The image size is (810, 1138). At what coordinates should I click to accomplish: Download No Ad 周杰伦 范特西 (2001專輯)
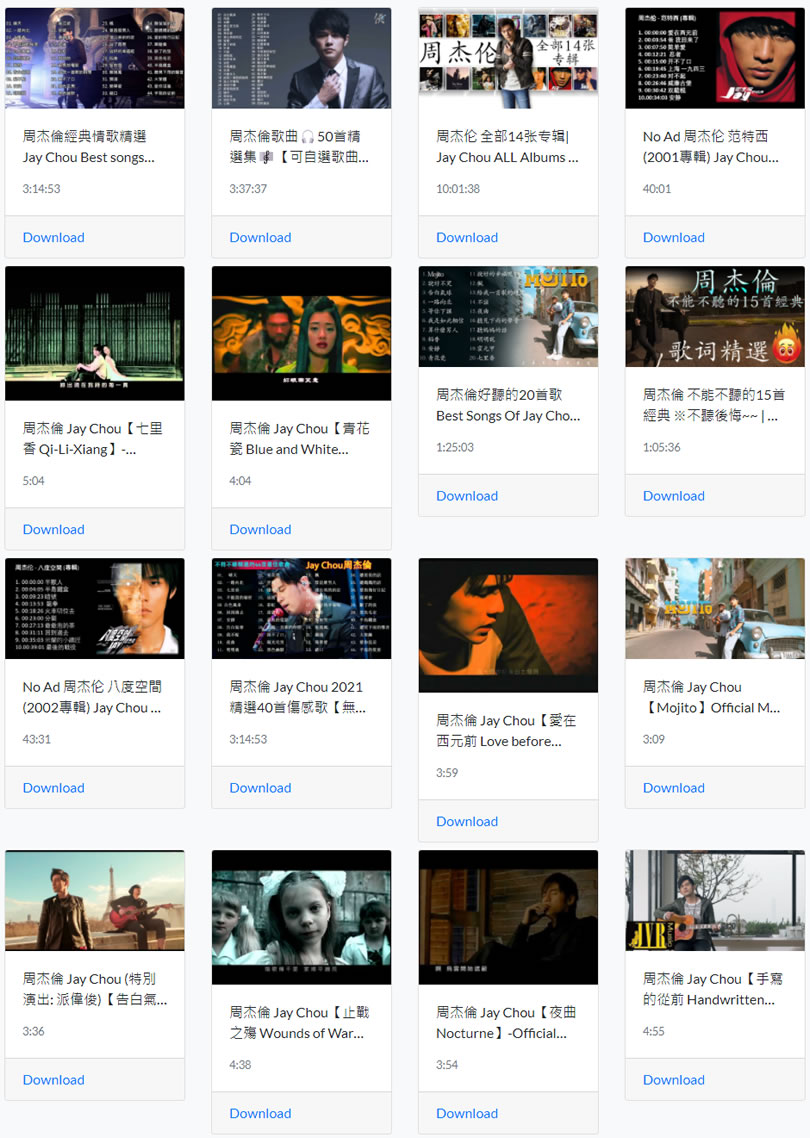pyautogui.click(x=674, y=237)
